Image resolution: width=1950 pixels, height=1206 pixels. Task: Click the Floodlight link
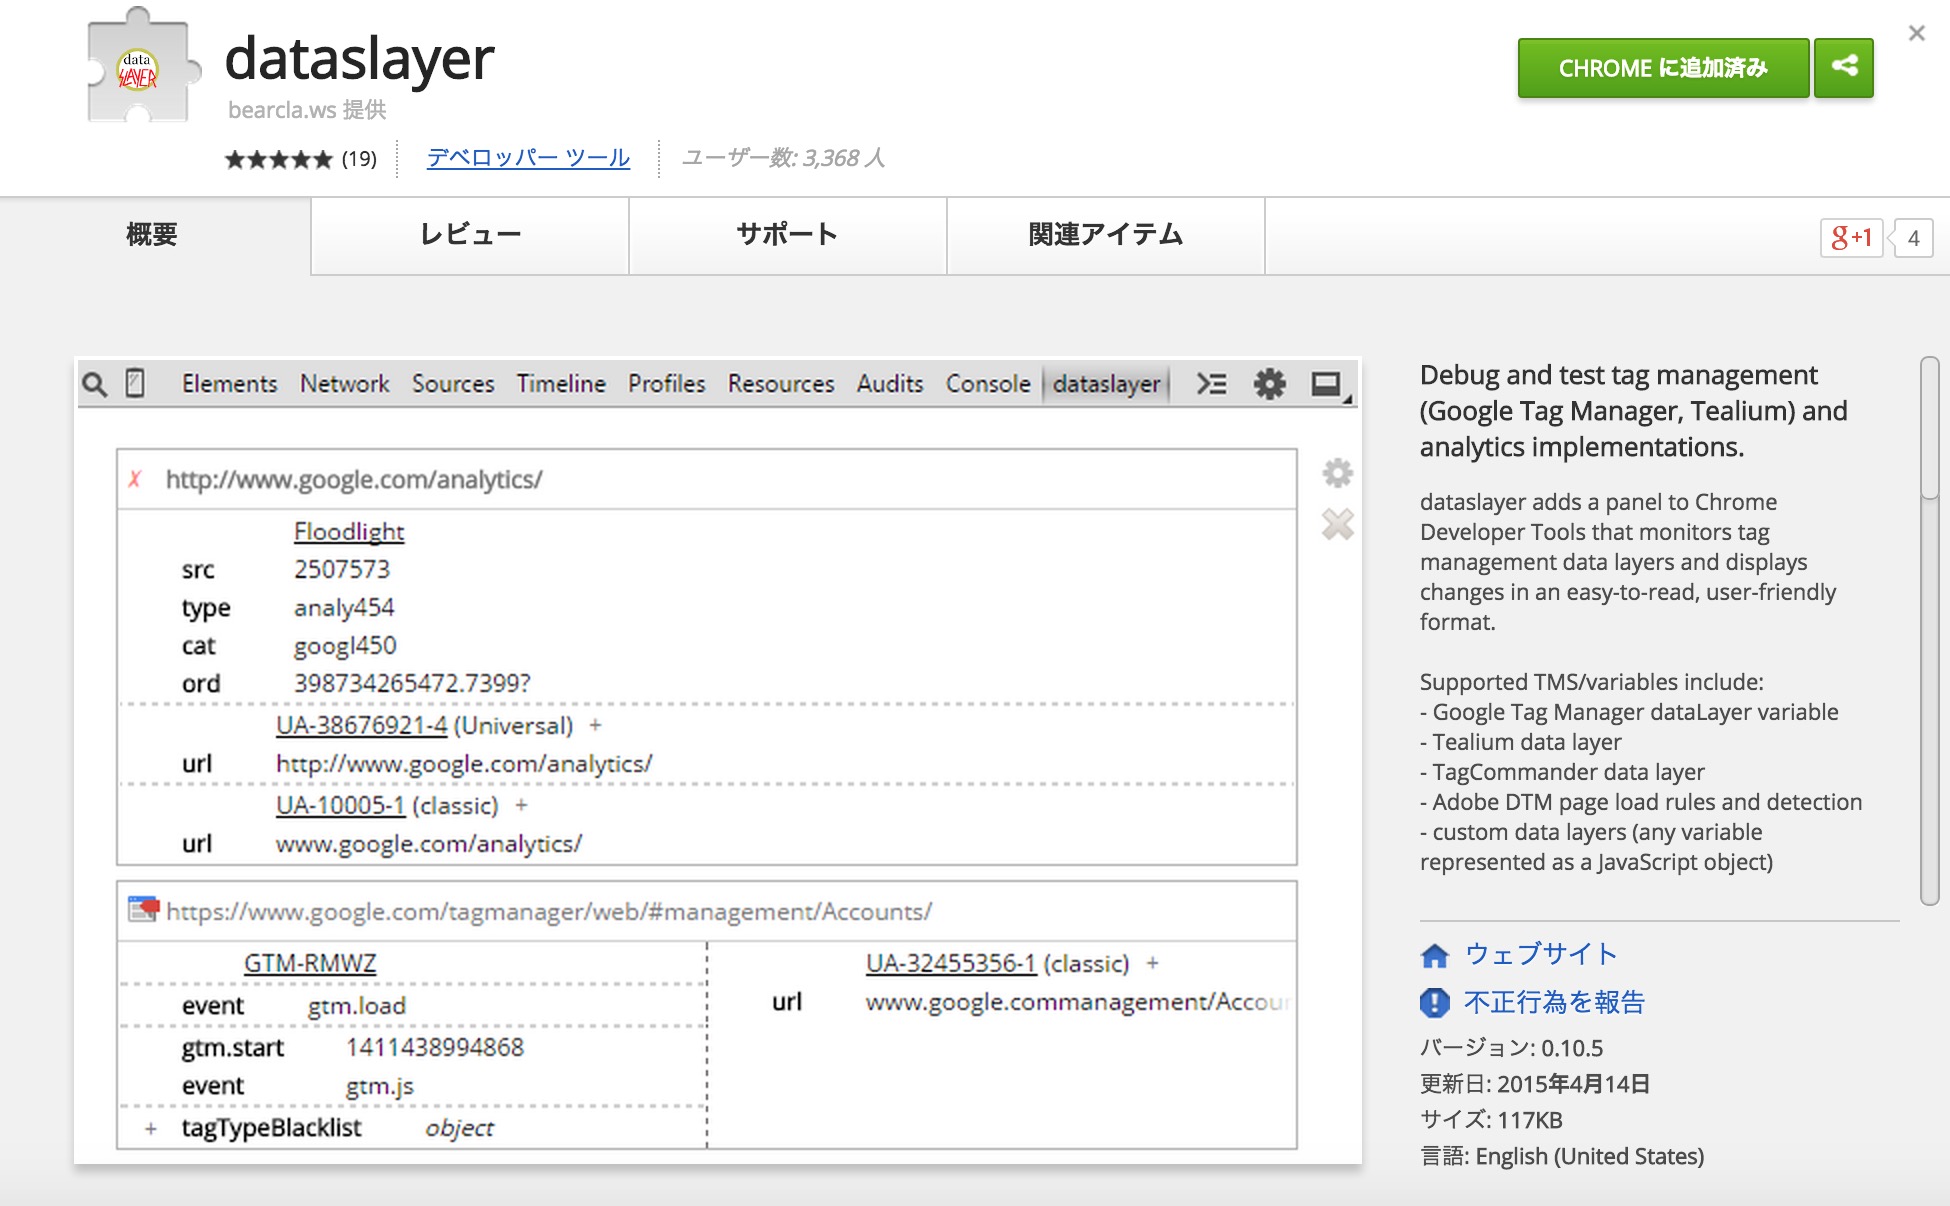pyautogui.click(x=349, y=531)
